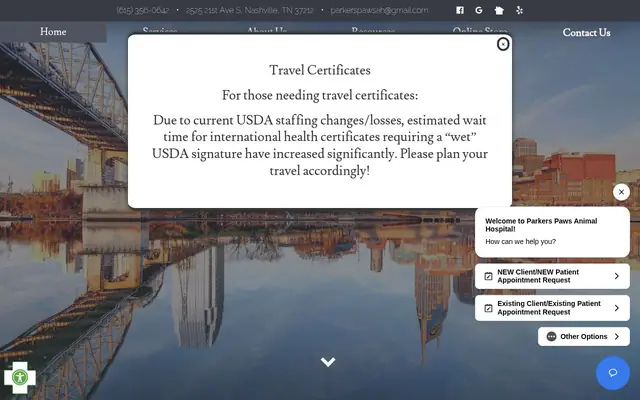Go to the Home menu item
Viewport: 640px width, 400px height.
click(x=53, y=32)
